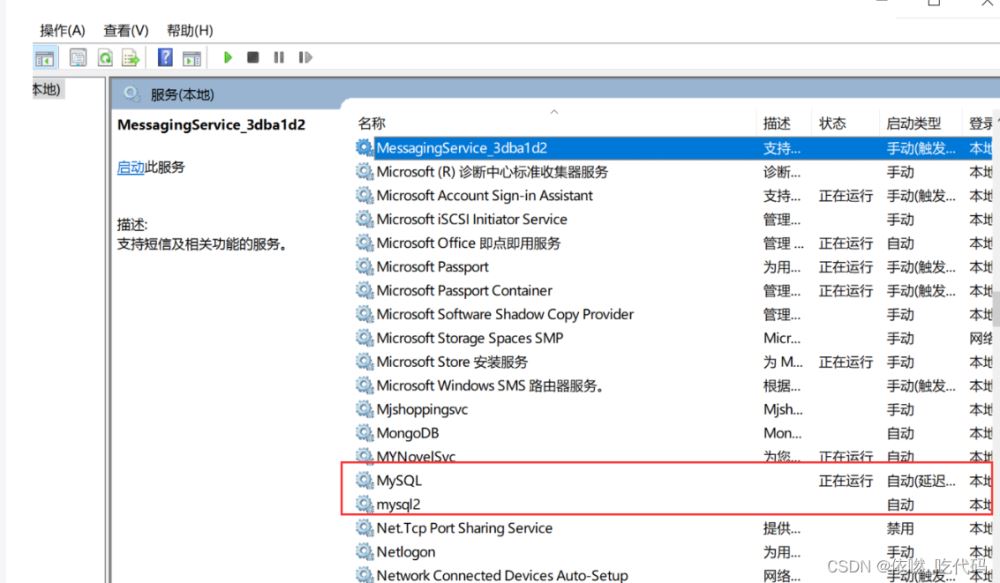Open the 帮助(H) menu
Image resolution: width=1000 pixels, height=583 pixels.
tap(189, 31)
